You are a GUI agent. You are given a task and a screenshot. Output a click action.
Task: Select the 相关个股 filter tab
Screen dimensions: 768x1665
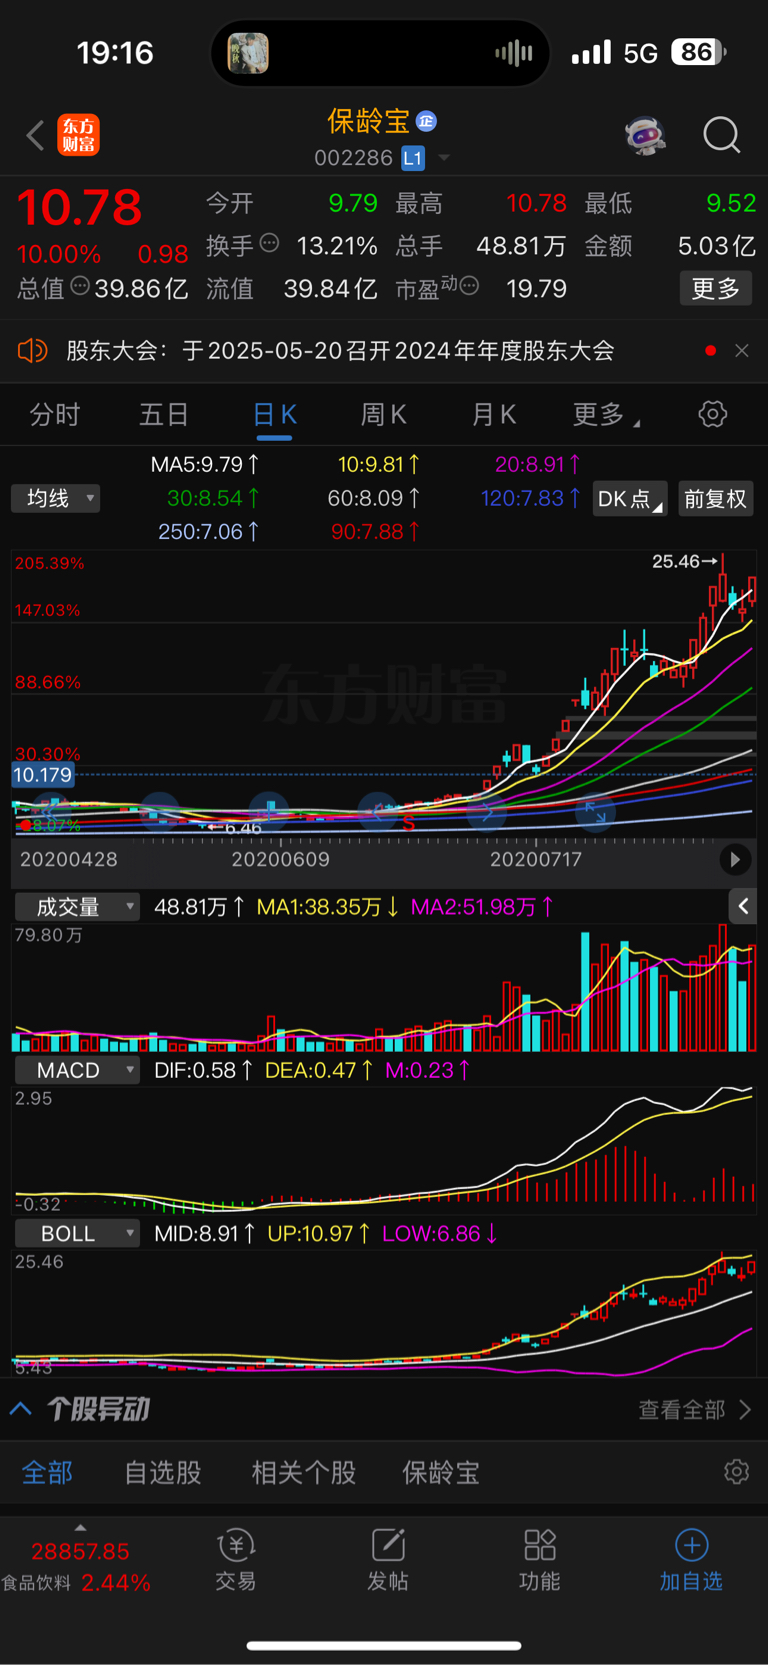tap(304, 1473)
